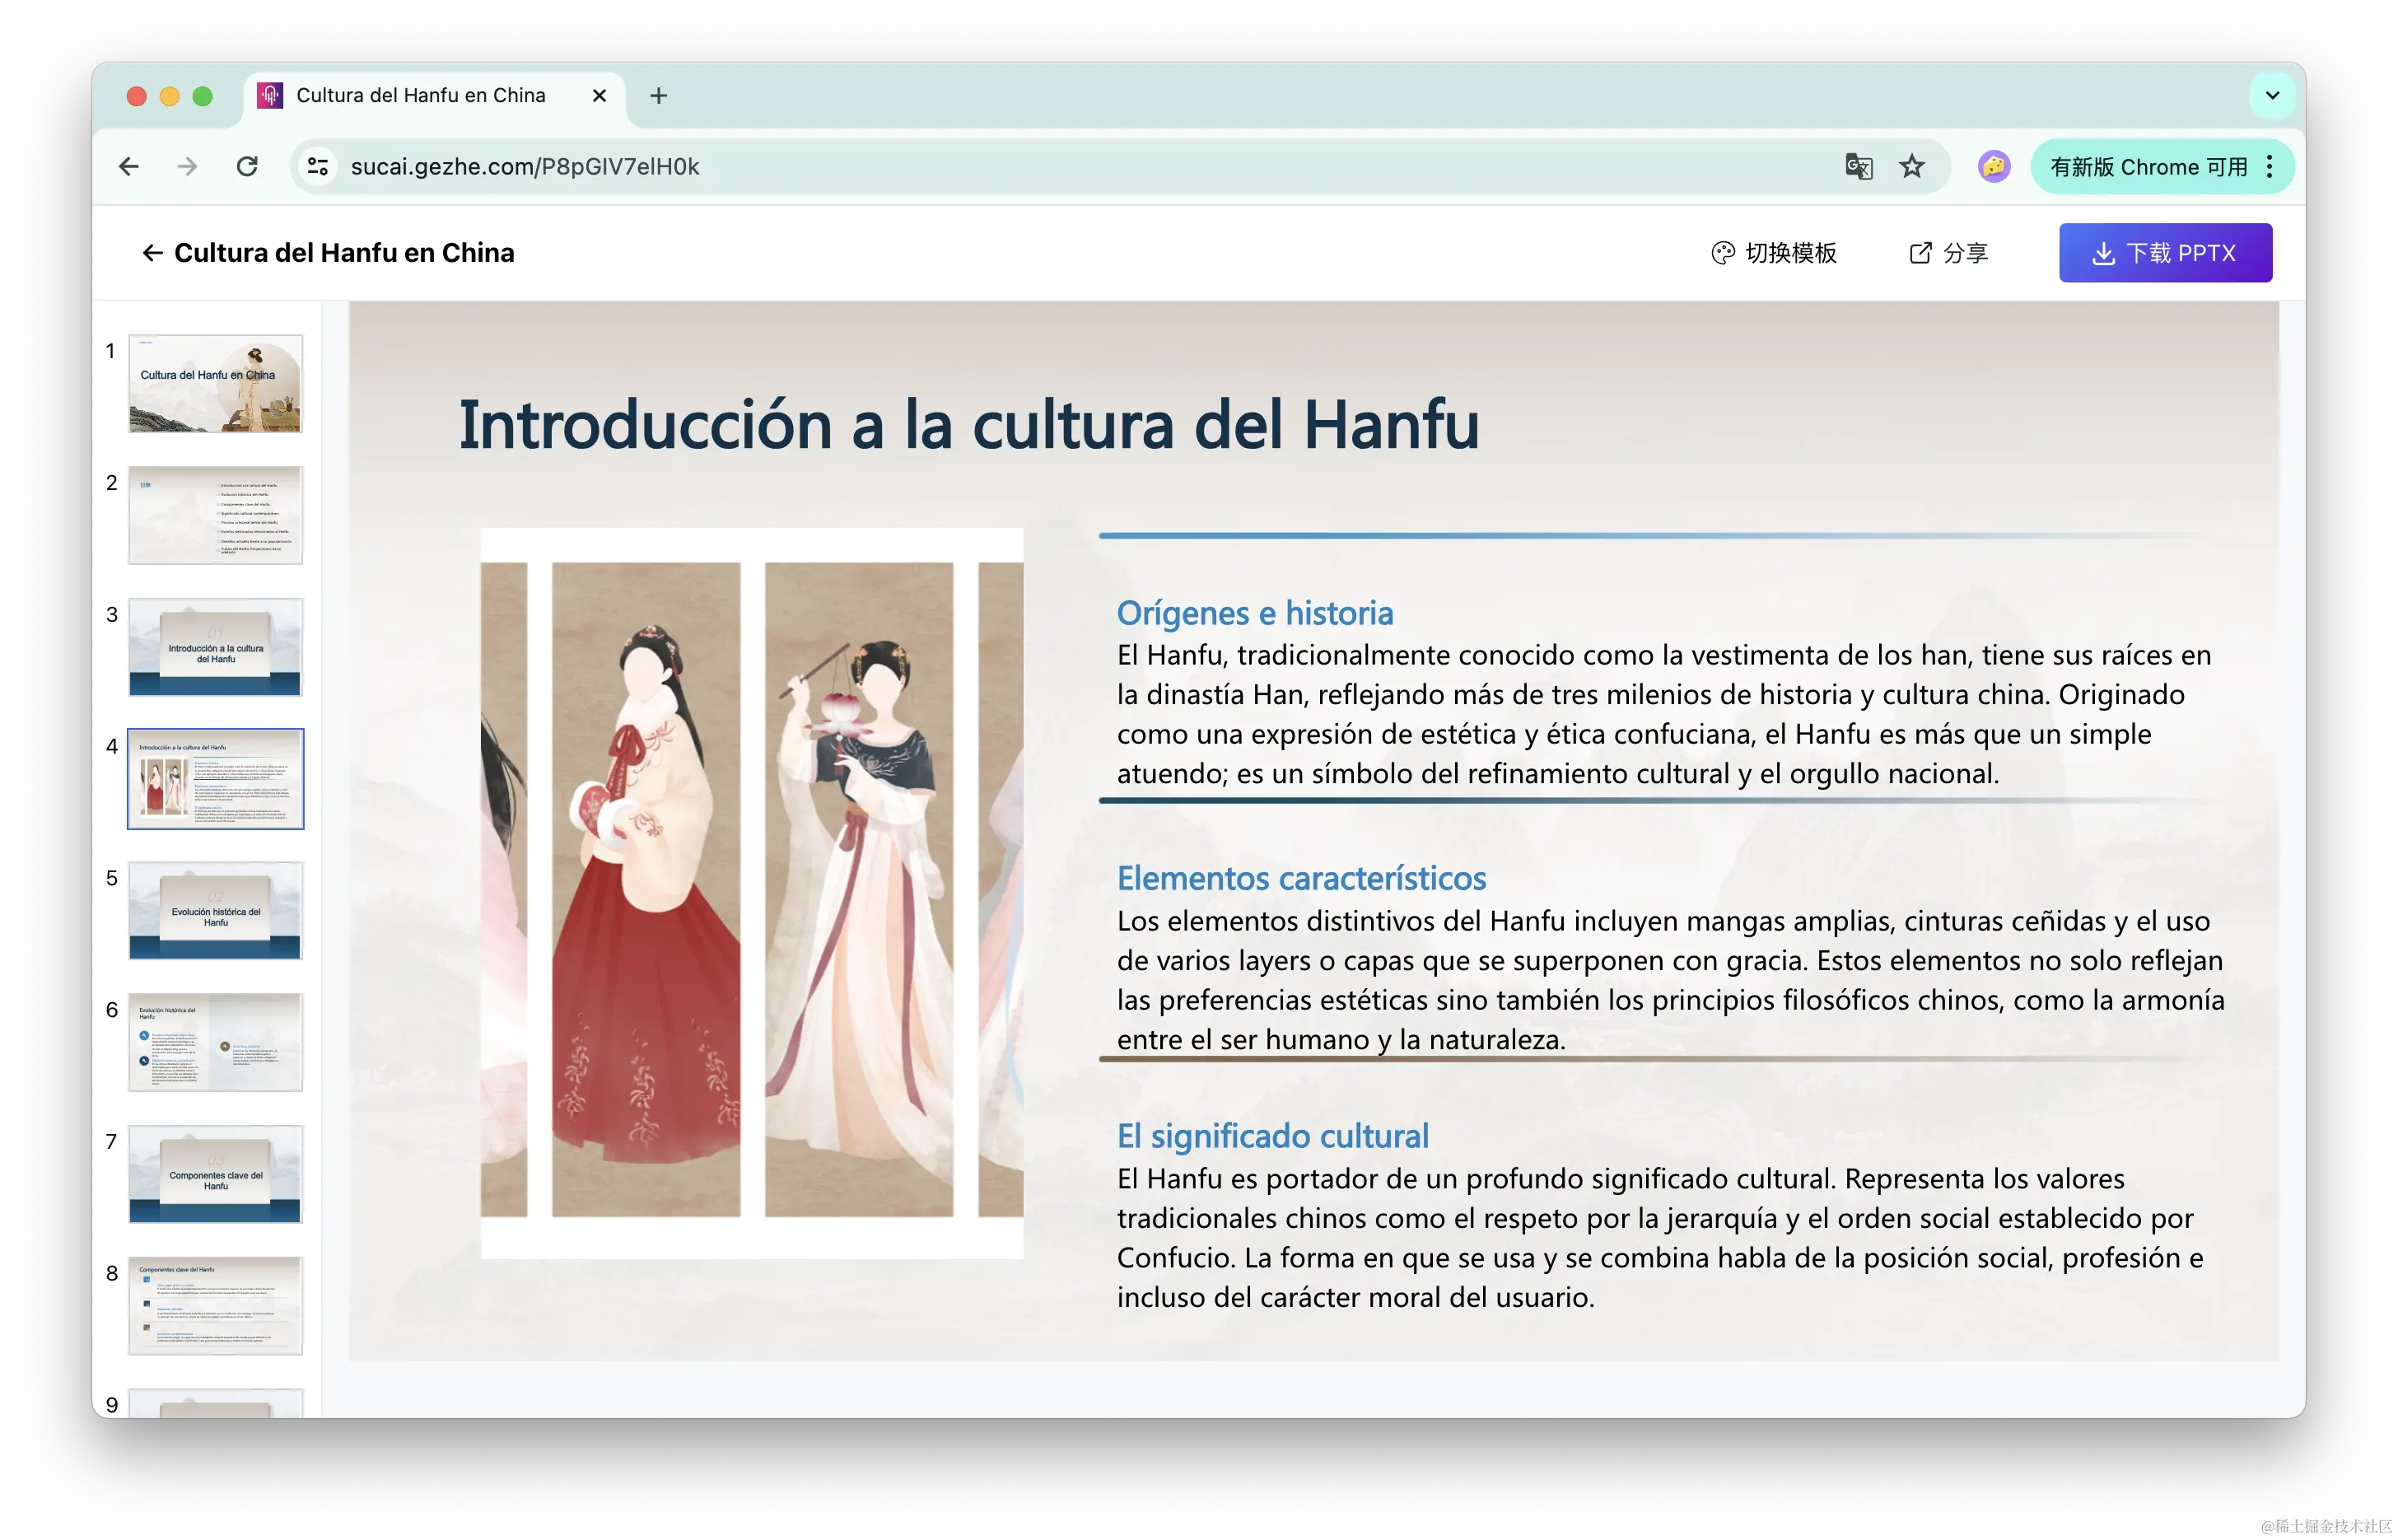Click the URL address field

(1000, 166)
